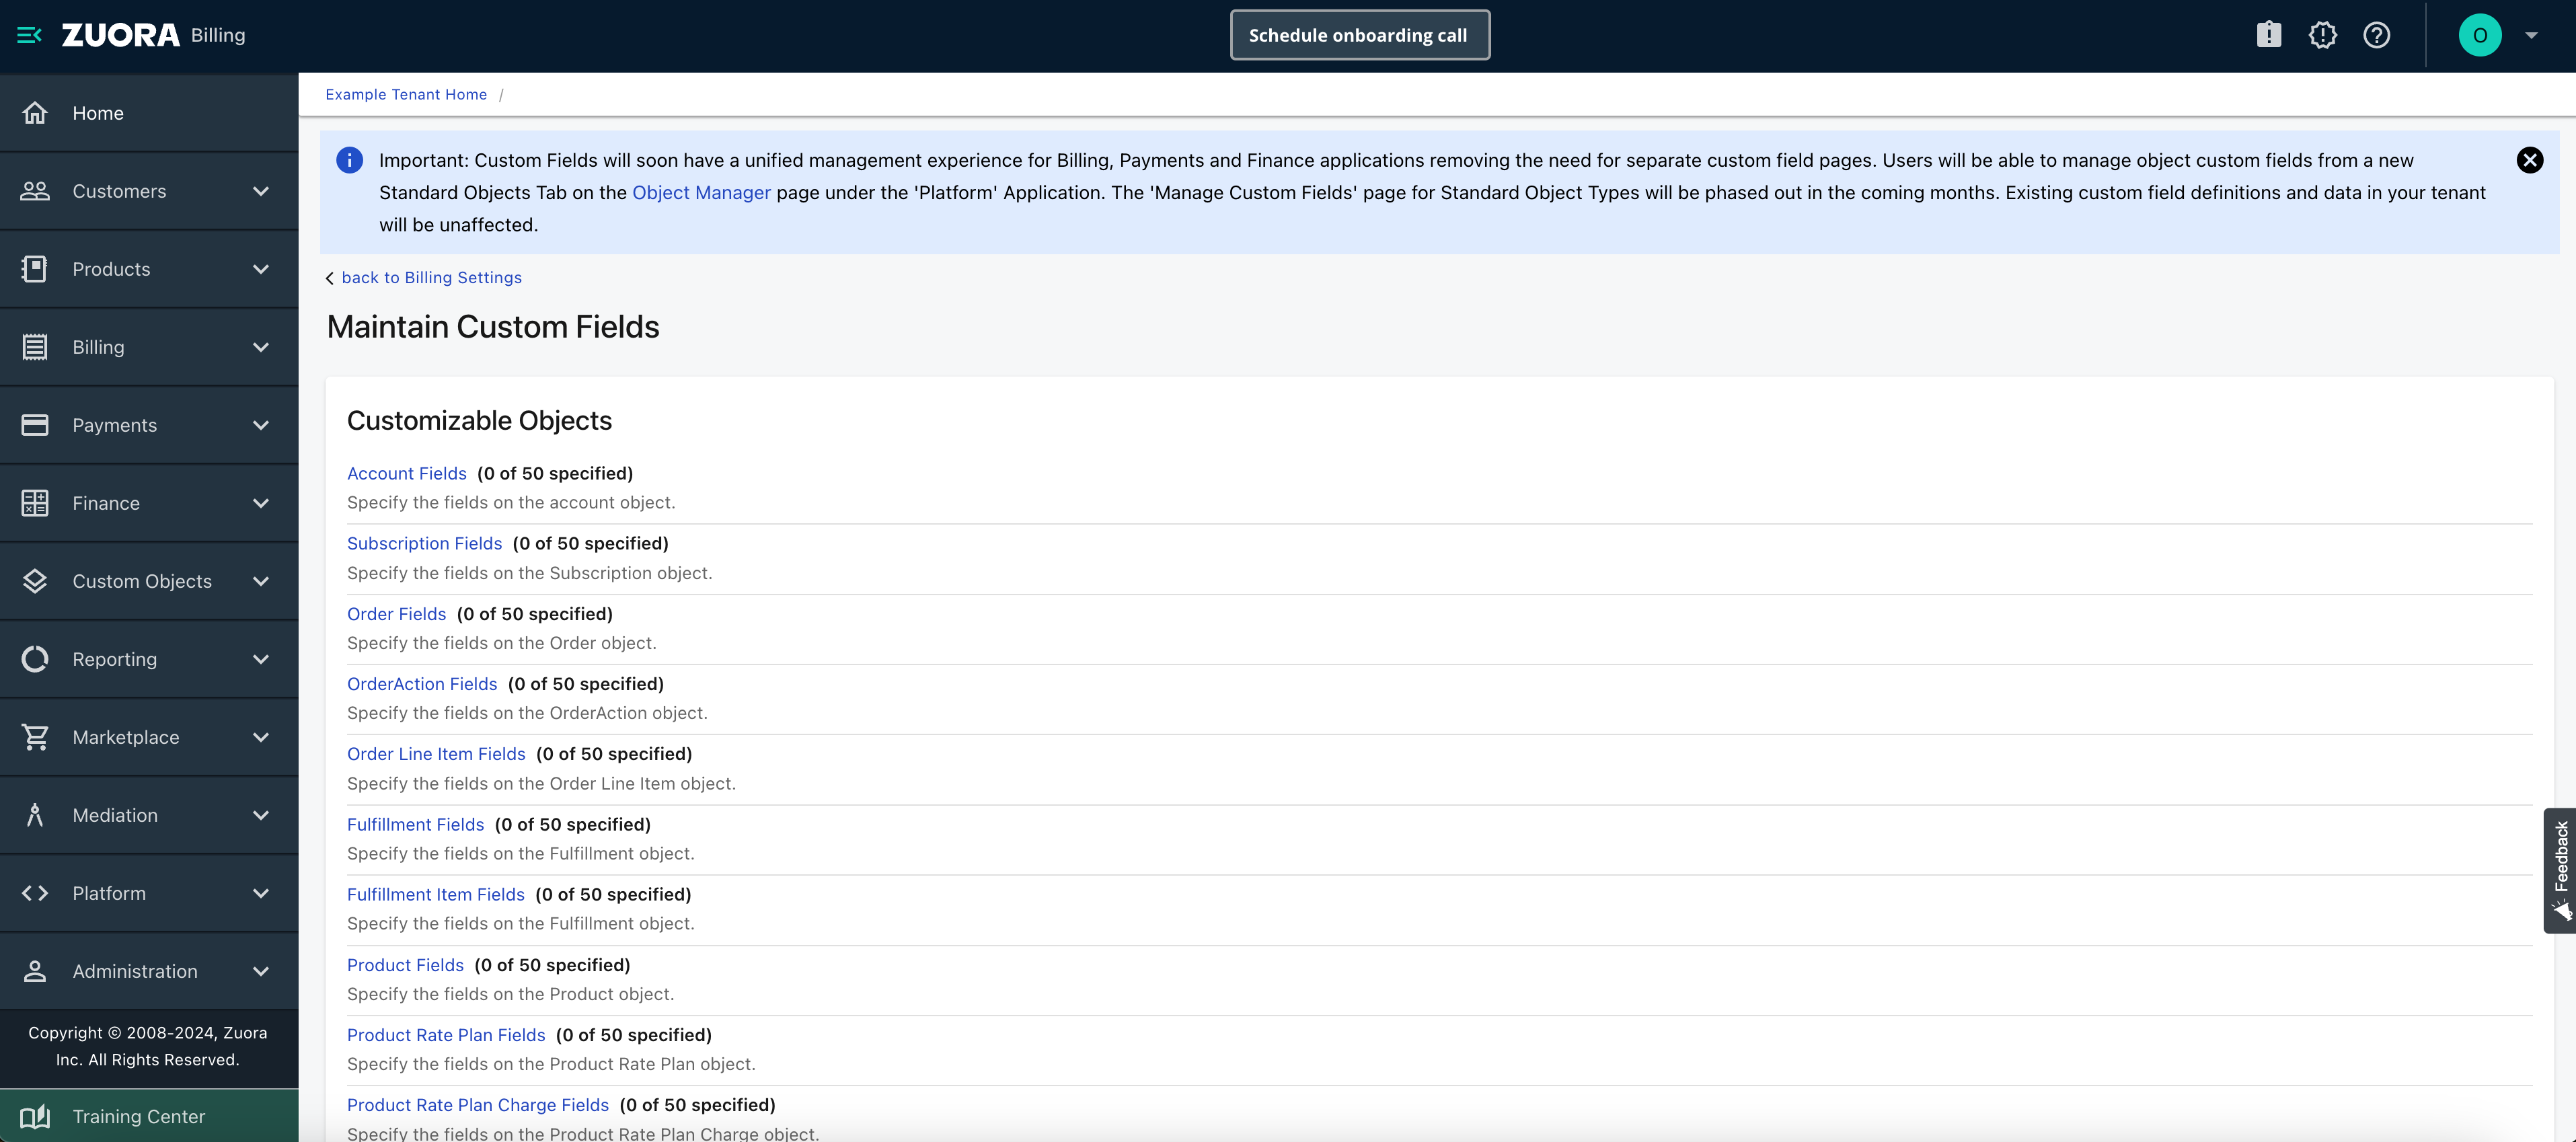Open the settings gear icon
This screenshot has width=2576, height=1142.
(2323, 35)
